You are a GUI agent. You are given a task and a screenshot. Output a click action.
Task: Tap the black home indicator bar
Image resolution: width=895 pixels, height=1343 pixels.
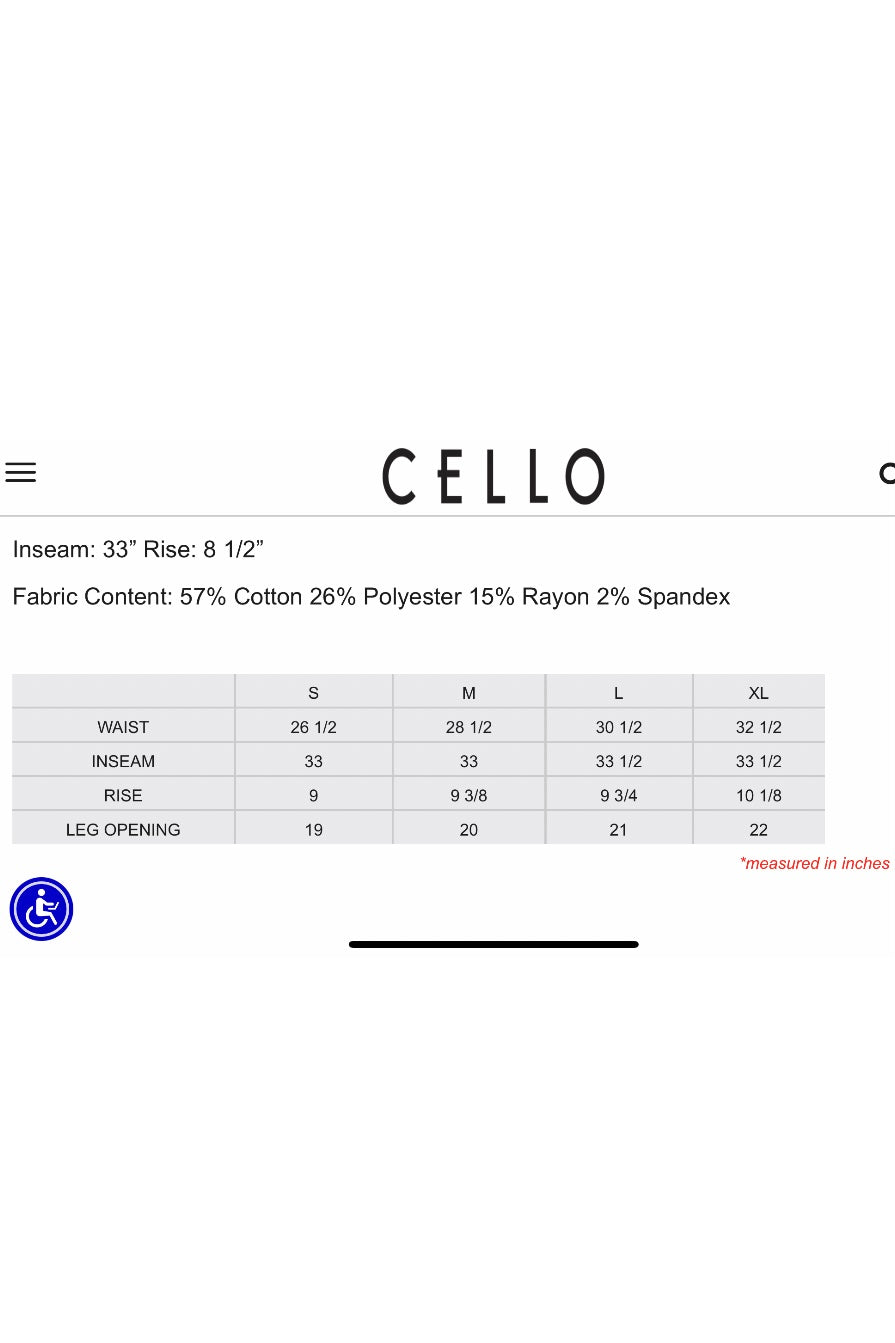click(x=493, y=944)
